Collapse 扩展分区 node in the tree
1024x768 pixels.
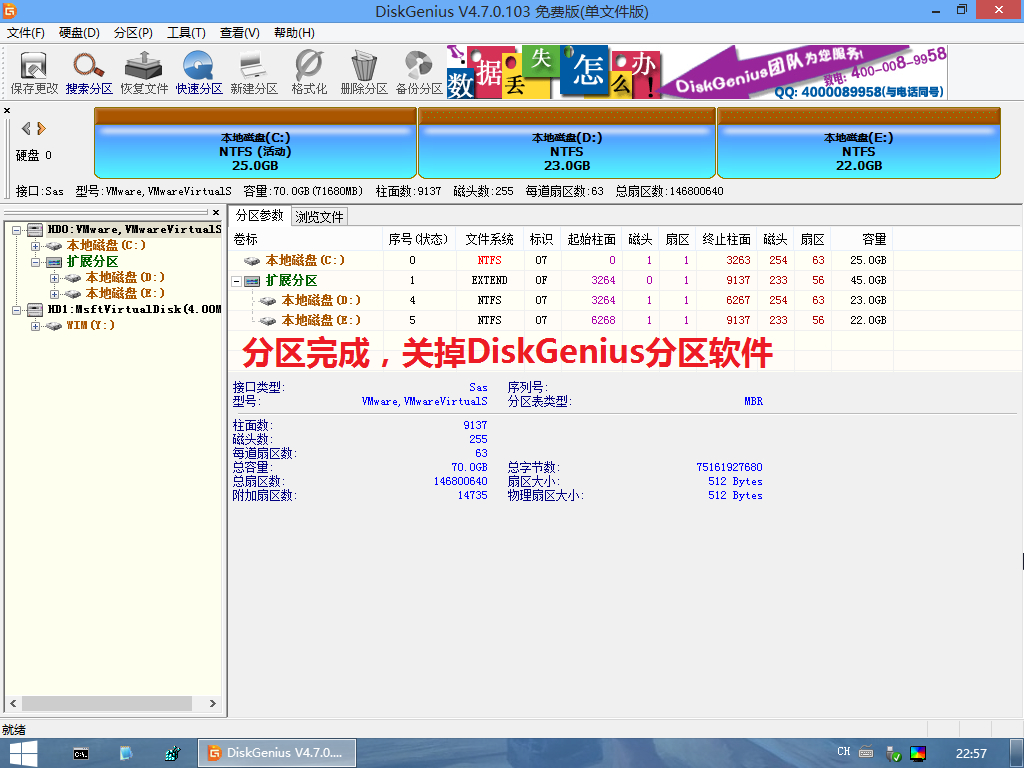pyautogui.click(x=36, y=262)
